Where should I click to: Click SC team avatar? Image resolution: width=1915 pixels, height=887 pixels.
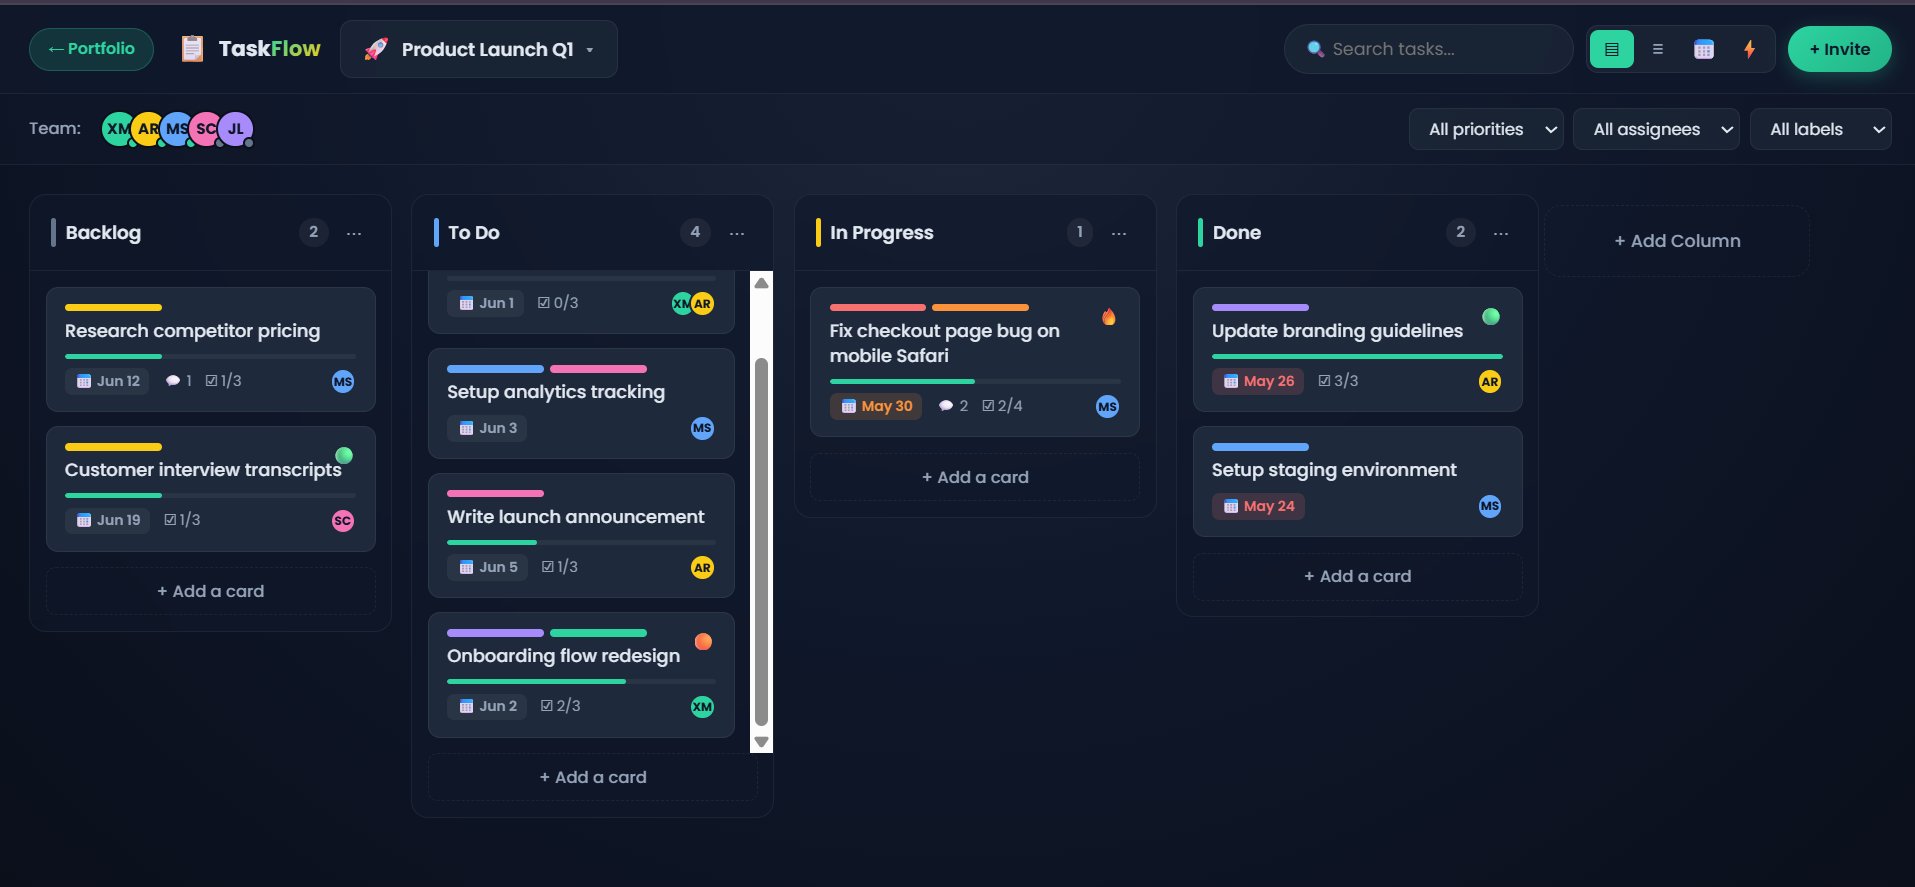point(206,129)
